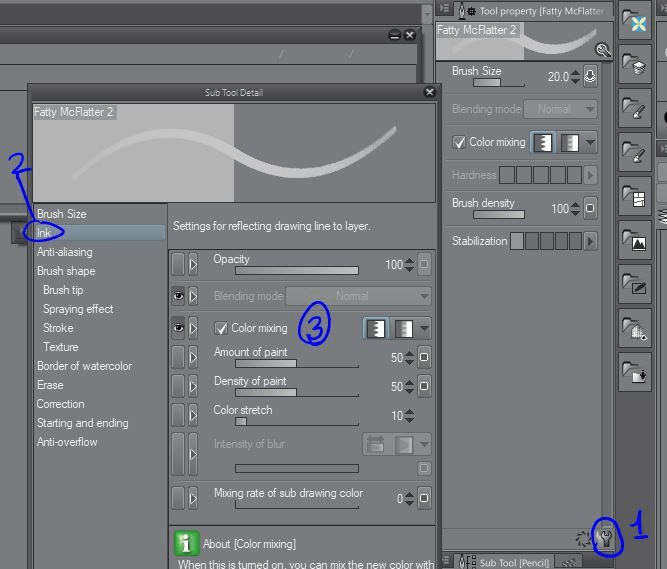Open Sub Tool Detail via wrench icon
Image resolution: width=667 pixels, height=569 pixels.
(x=606, y=539)
